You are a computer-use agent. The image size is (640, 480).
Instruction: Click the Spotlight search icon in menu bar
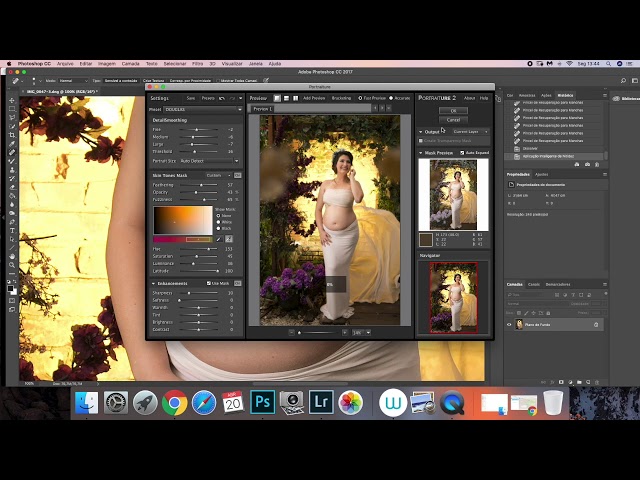point(609,64)
